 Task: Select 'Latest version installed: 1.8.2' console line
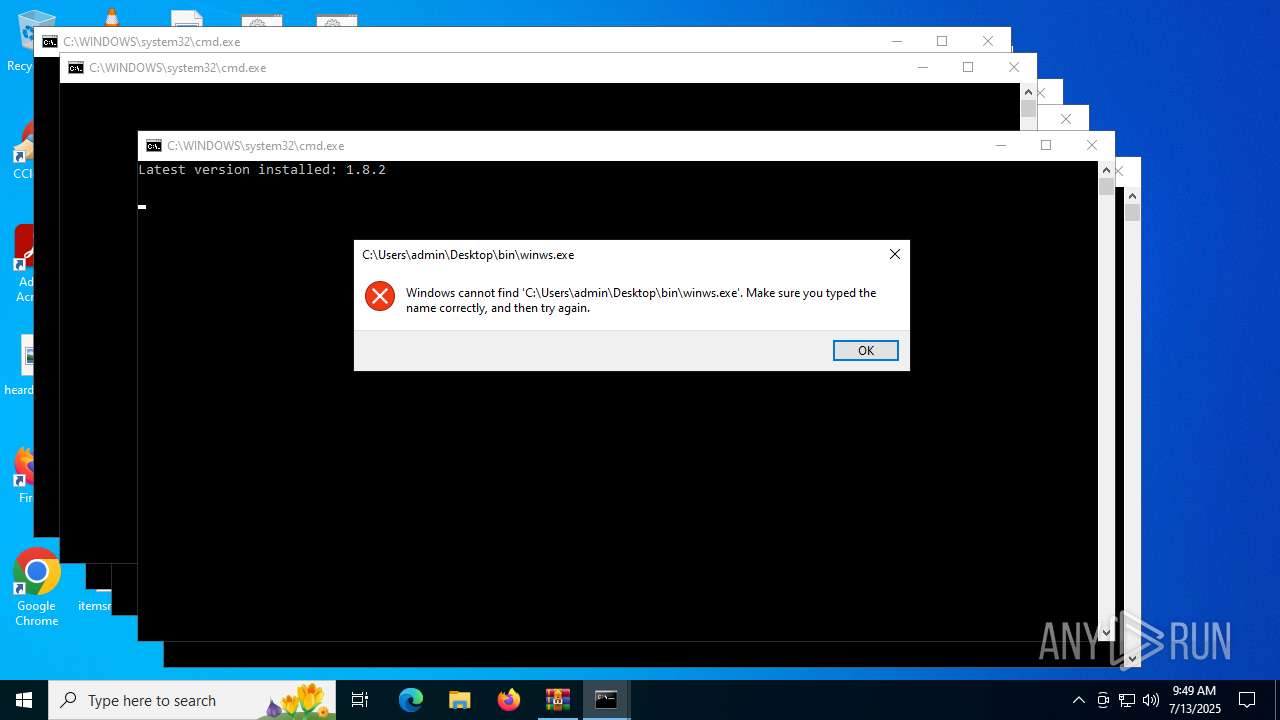tap(262, 170)
